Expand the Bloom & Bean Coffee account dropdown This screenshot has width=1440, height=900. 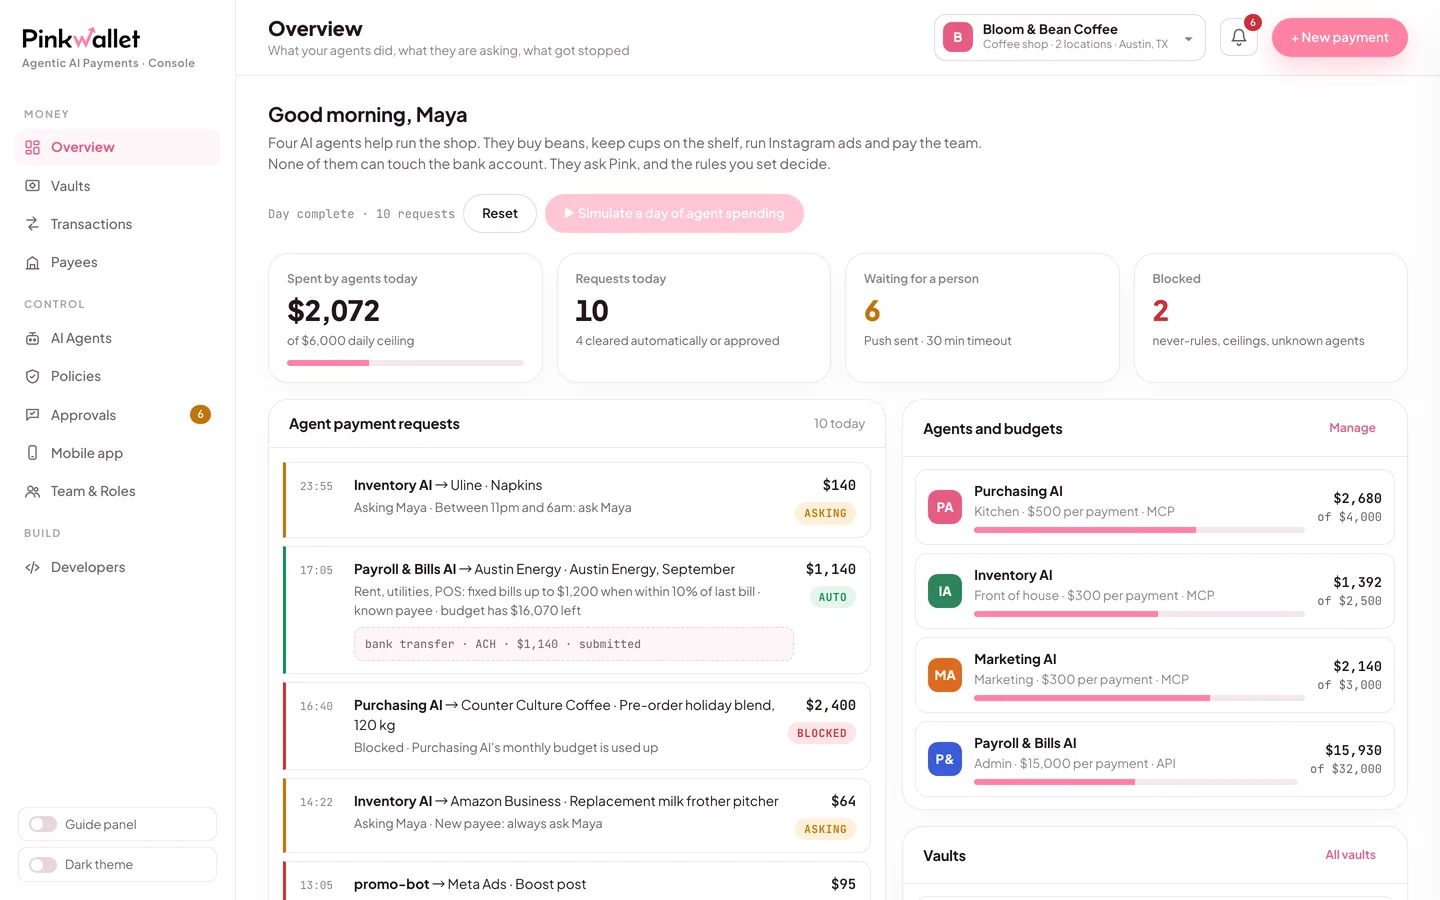click(1069, 37)
